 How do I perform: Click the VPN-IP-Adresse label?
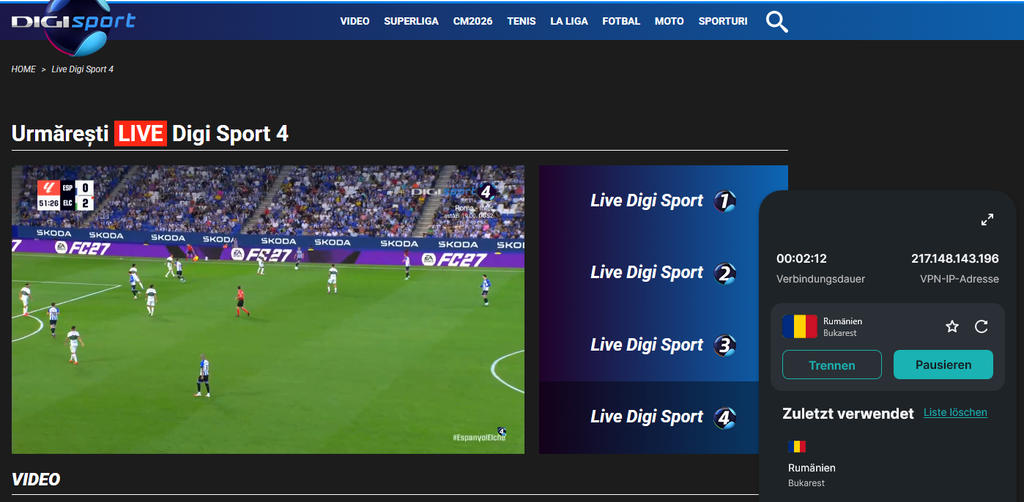tap(959, 279)
